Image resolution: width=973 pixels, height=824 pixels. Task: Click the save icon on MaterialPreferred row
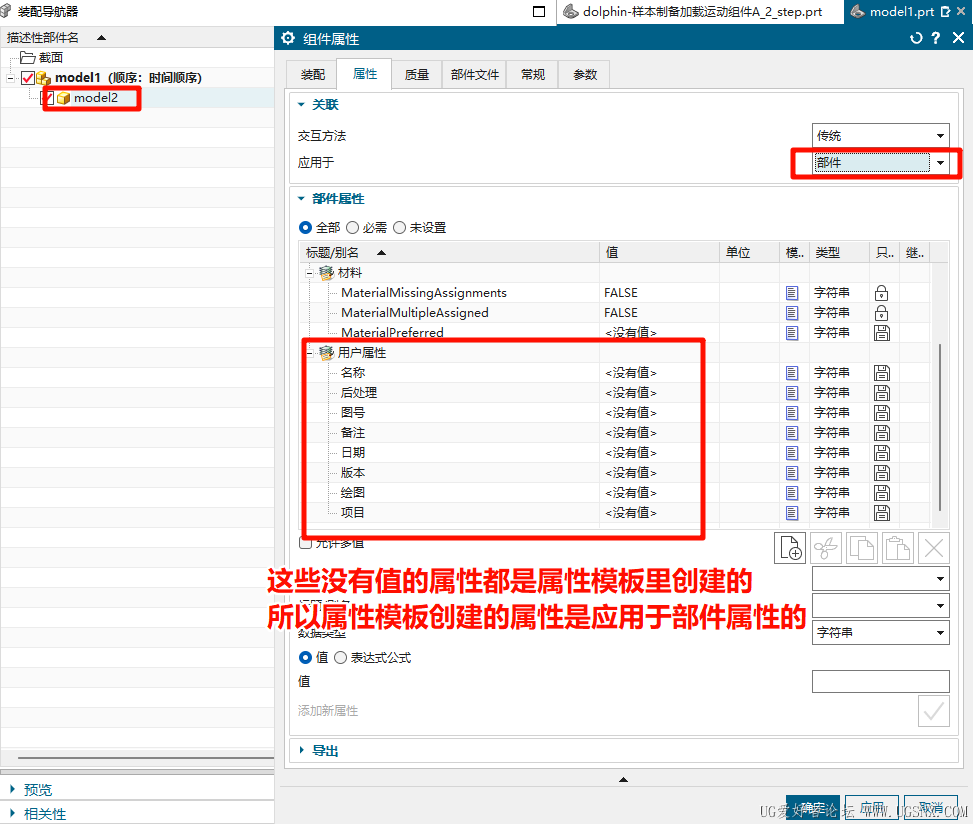pyautogui.click(x=881, y=333)
